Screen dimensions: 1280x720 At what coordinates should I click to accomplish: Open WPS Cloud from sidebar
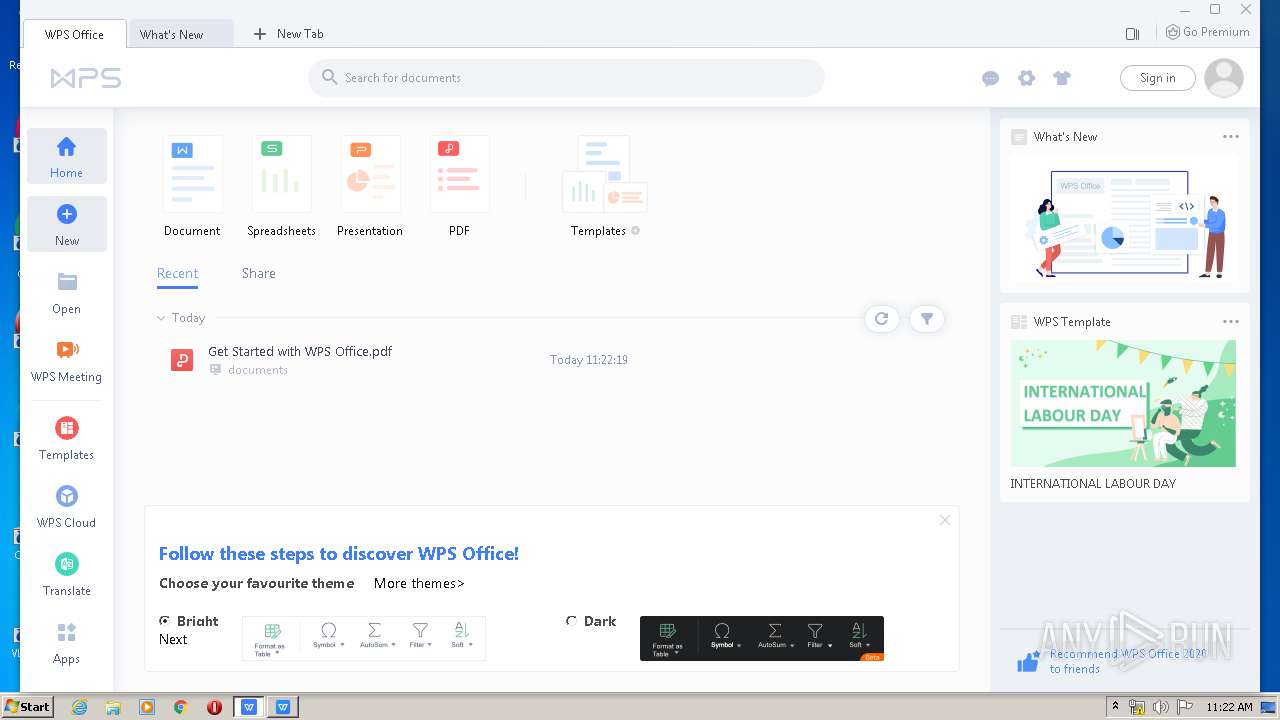[67, 506]
